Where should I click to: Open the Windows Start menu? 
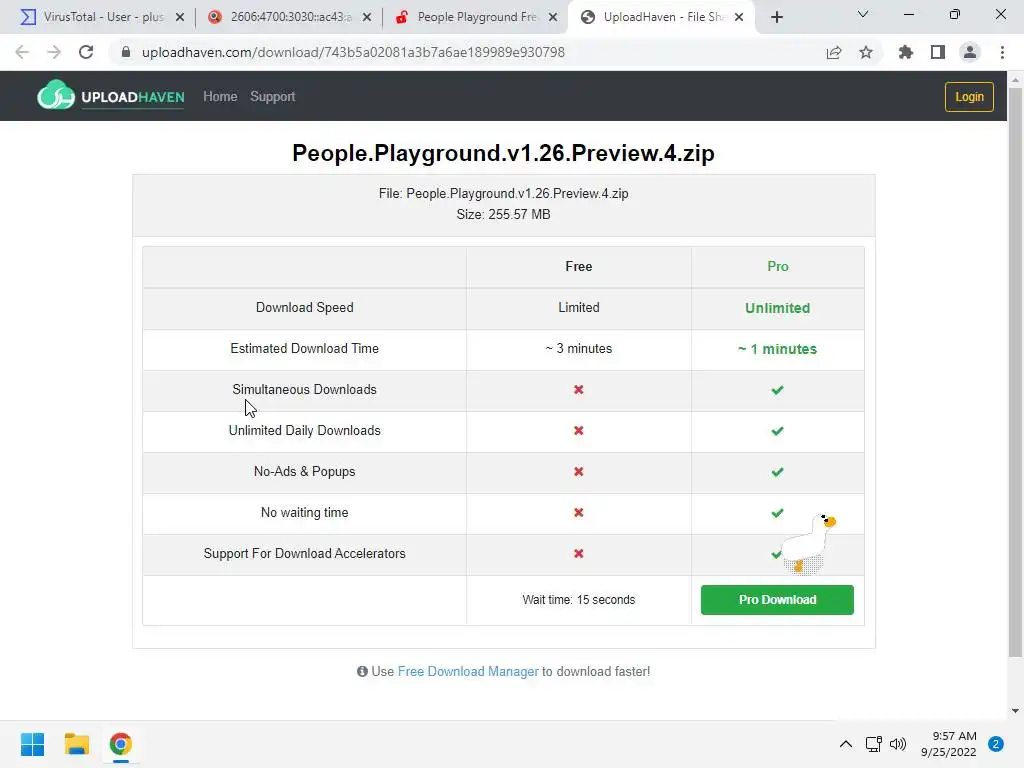[x=33, y=744]
